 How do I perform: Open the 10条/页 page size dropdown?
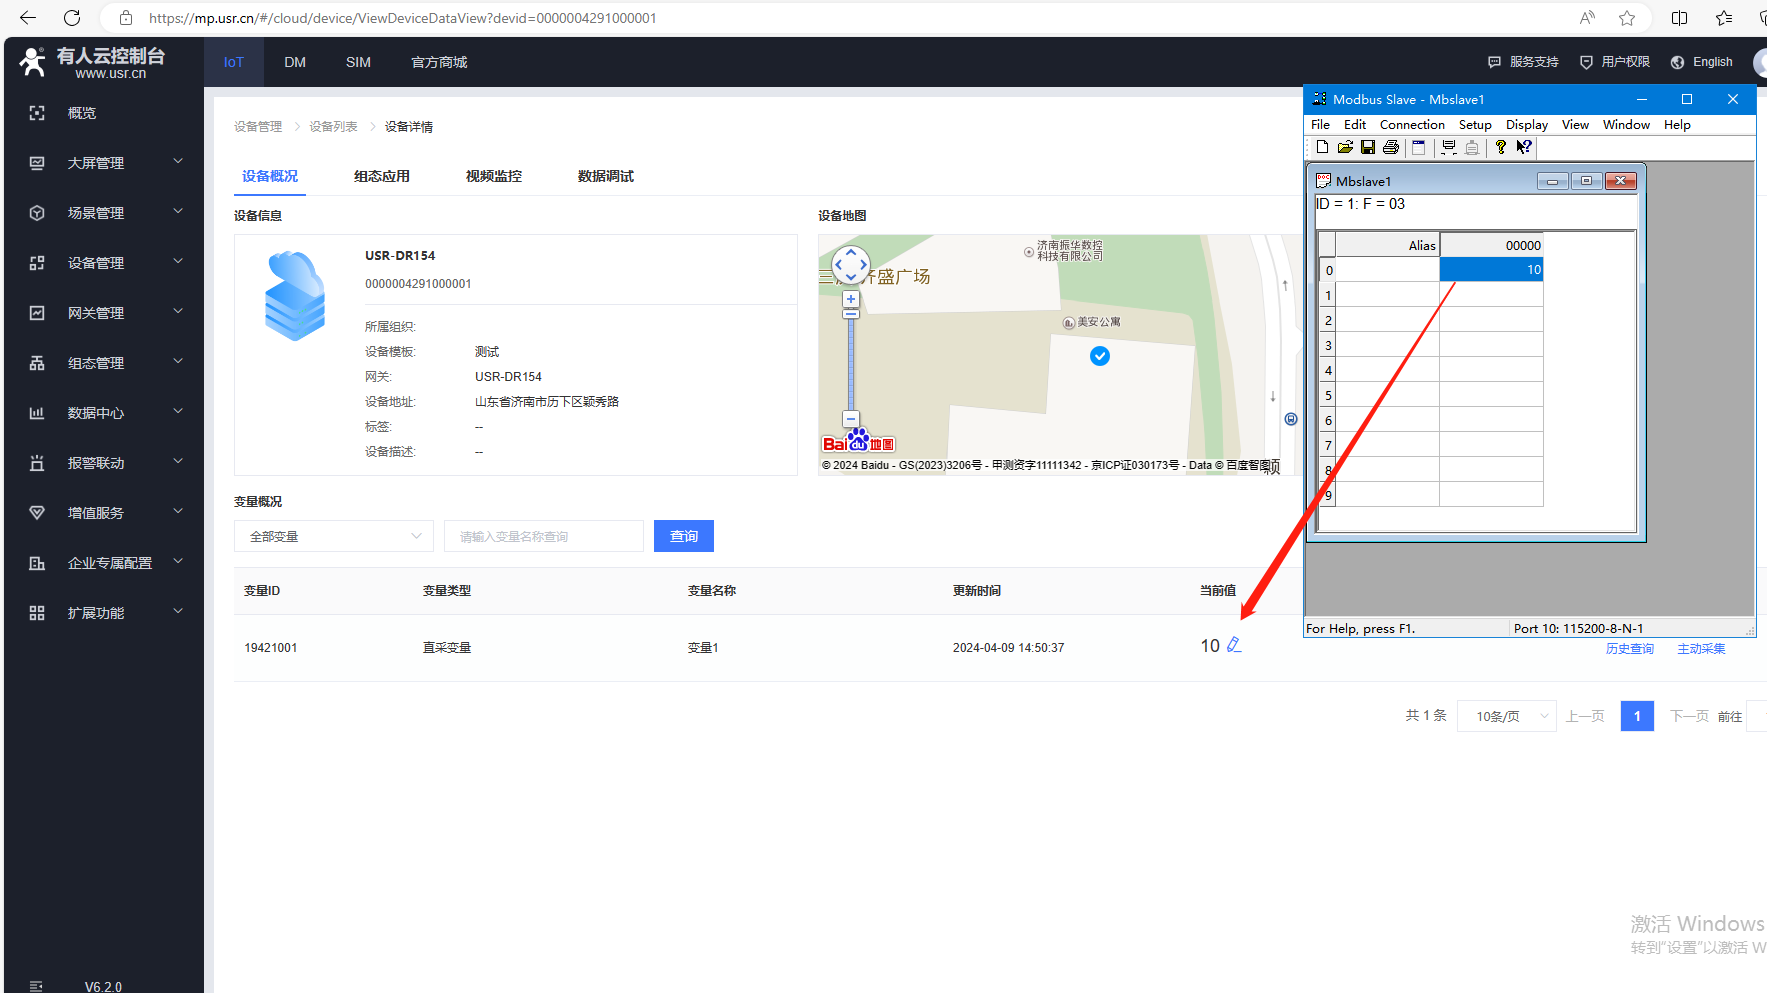[x=1506, y=716]
